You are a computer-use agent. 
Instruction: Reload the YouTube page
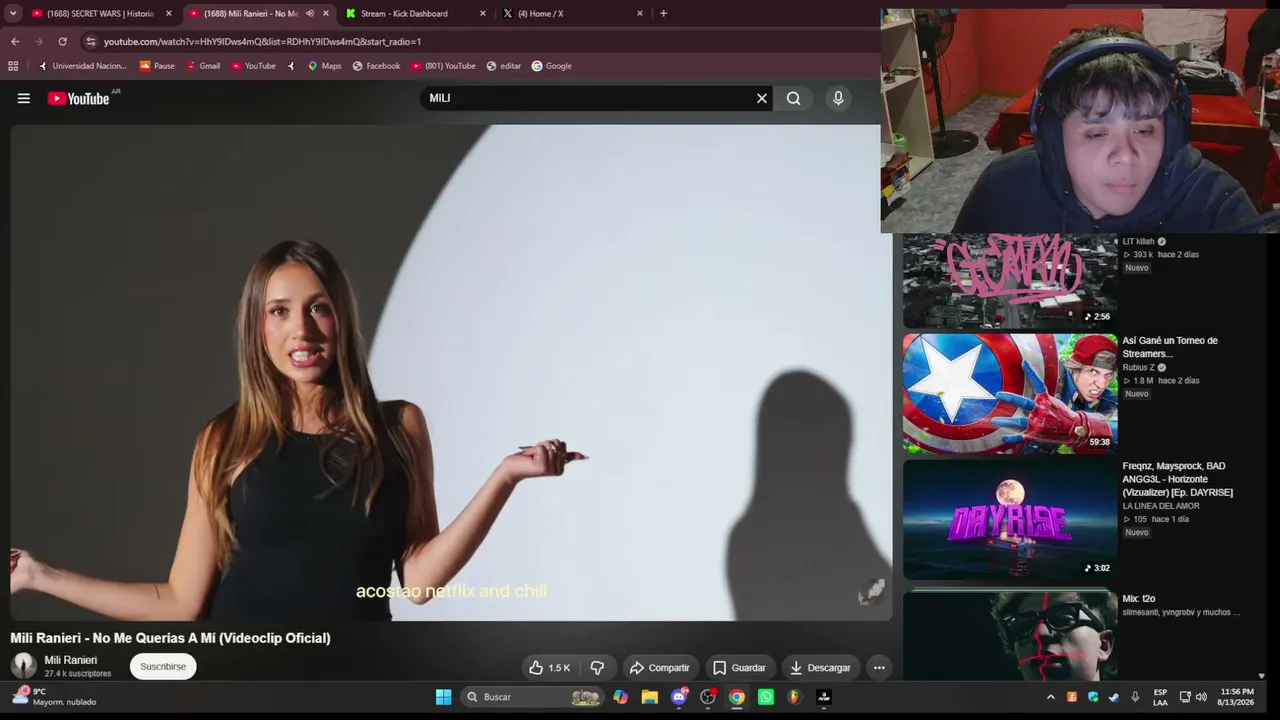click(x=62, y=41)
